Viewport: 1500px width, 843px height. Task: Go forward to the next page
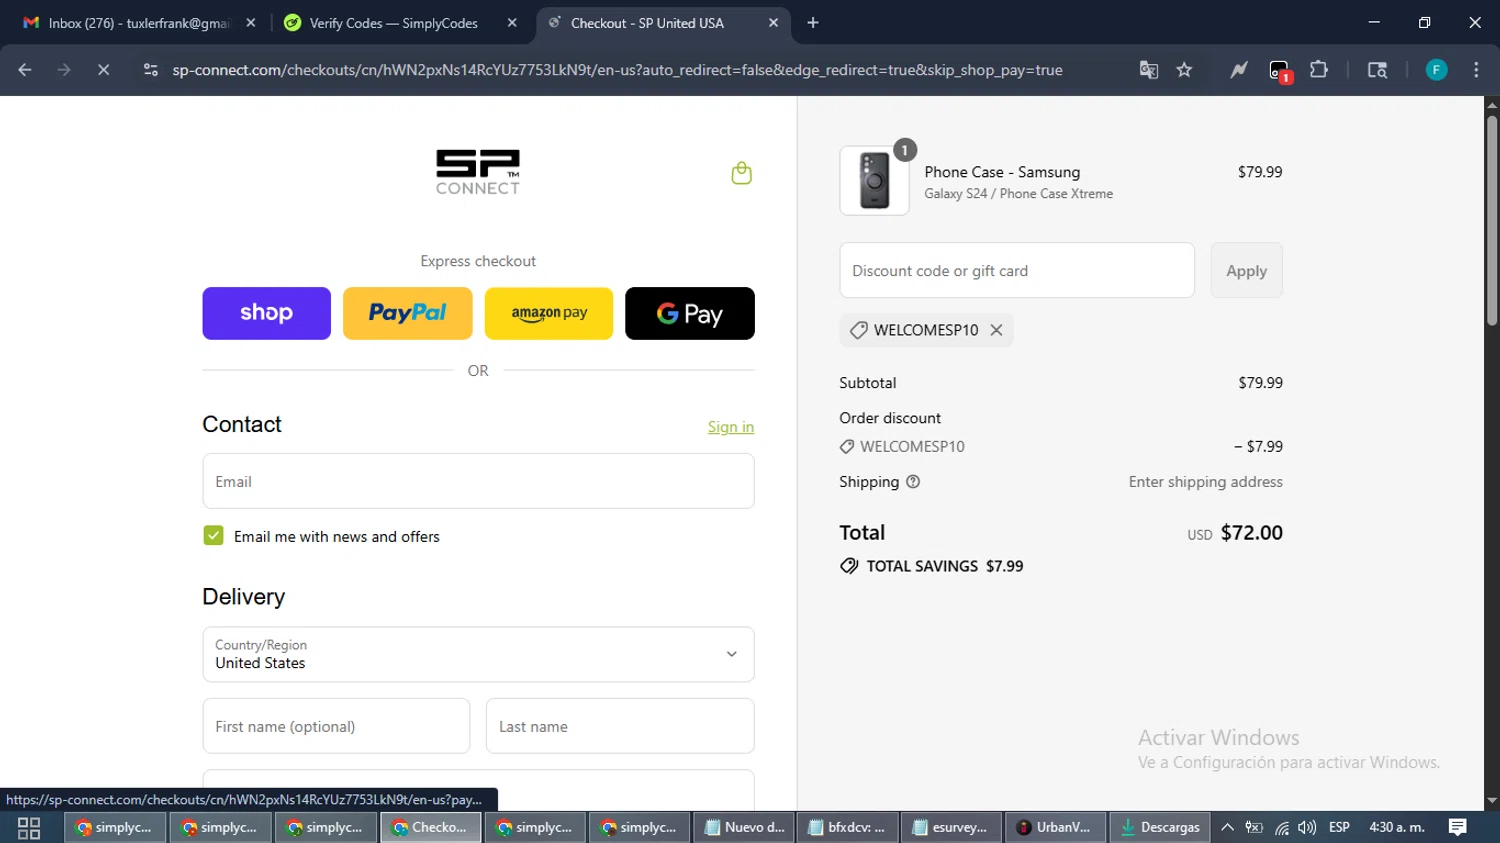click(x=64, y=70)
